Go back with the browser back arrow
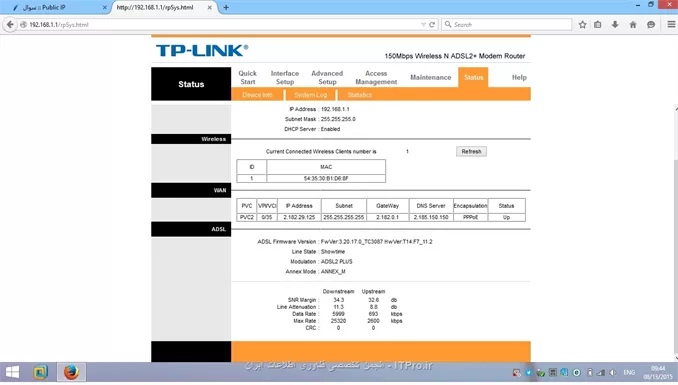This screenshot has height=385, width=678. [10, 25]
